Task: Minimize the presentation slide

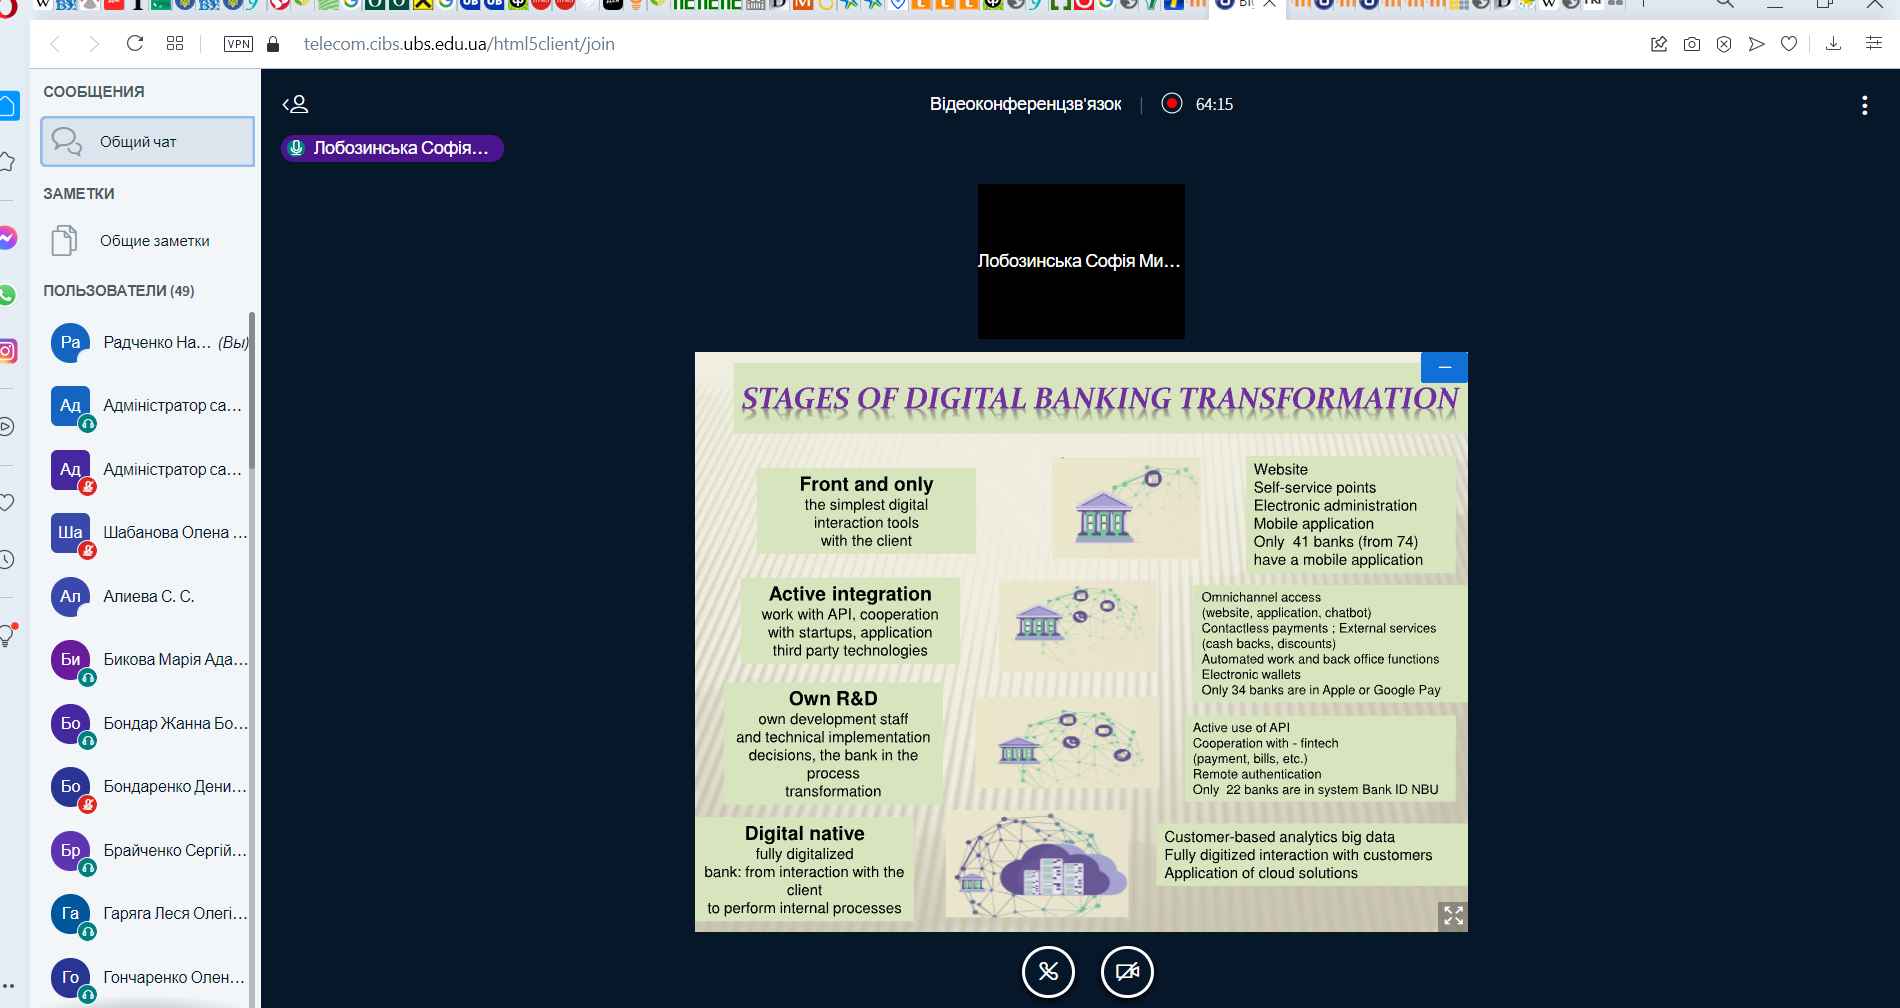Action: pyautogui.click(x=1444, y=367)
